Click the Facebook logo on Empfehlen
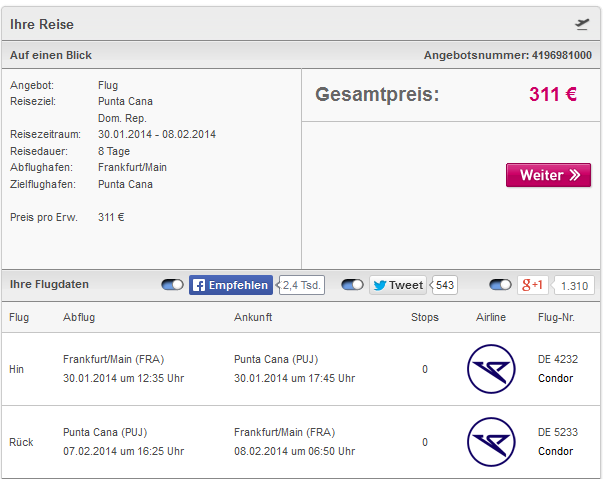 coord(199,285)
